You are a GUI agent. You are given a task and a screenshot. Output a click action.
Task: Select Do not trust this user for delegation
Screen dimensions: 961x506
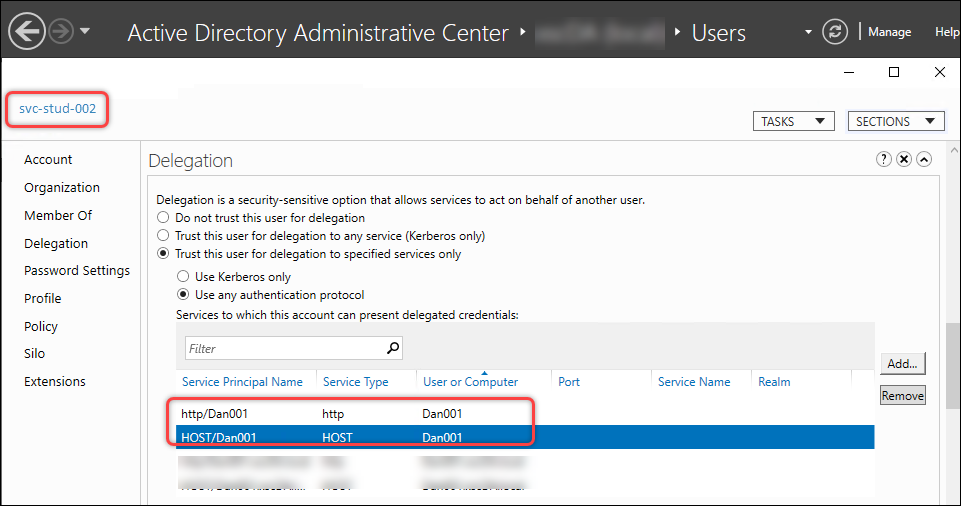(161, 218)
